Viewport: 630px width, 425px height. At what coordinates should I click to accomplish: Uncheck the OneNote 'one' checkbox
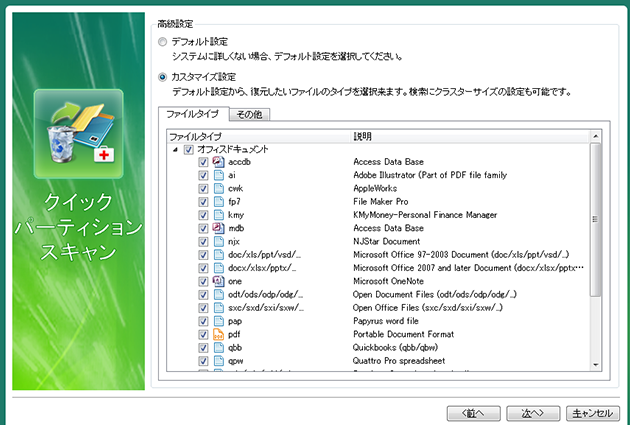[x=203, y=282]
